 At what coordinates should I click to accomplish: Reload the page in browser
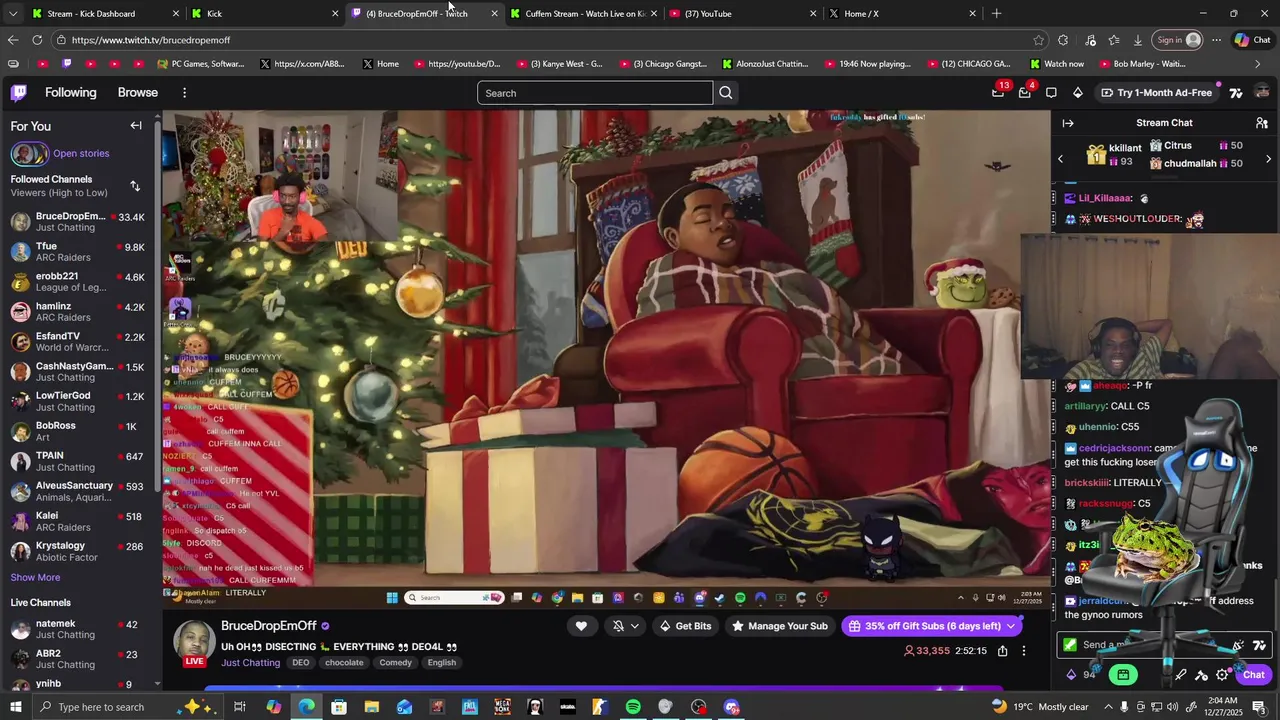(37, 40)
